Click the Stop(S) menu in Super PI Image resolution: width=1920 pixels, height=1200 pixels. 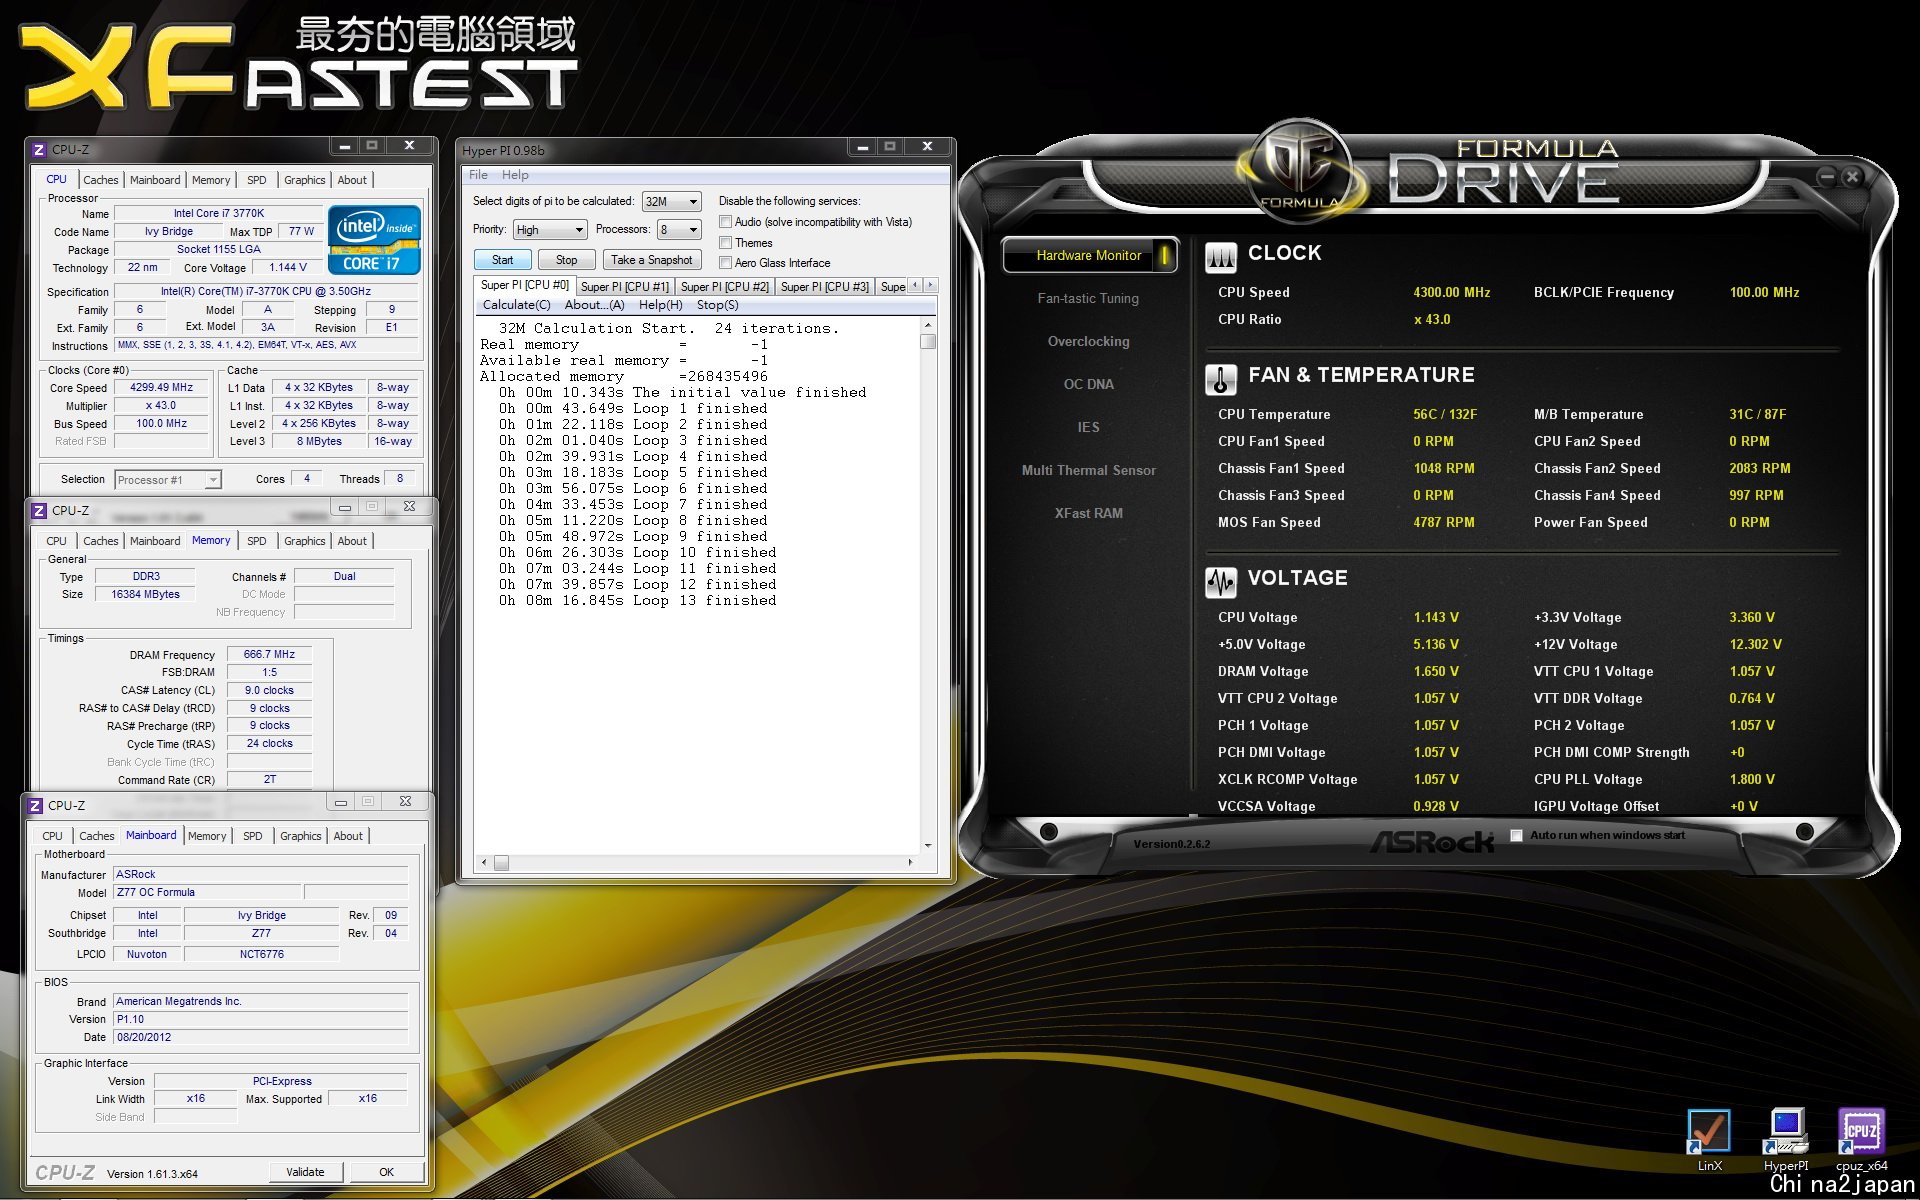pos(717,305)
